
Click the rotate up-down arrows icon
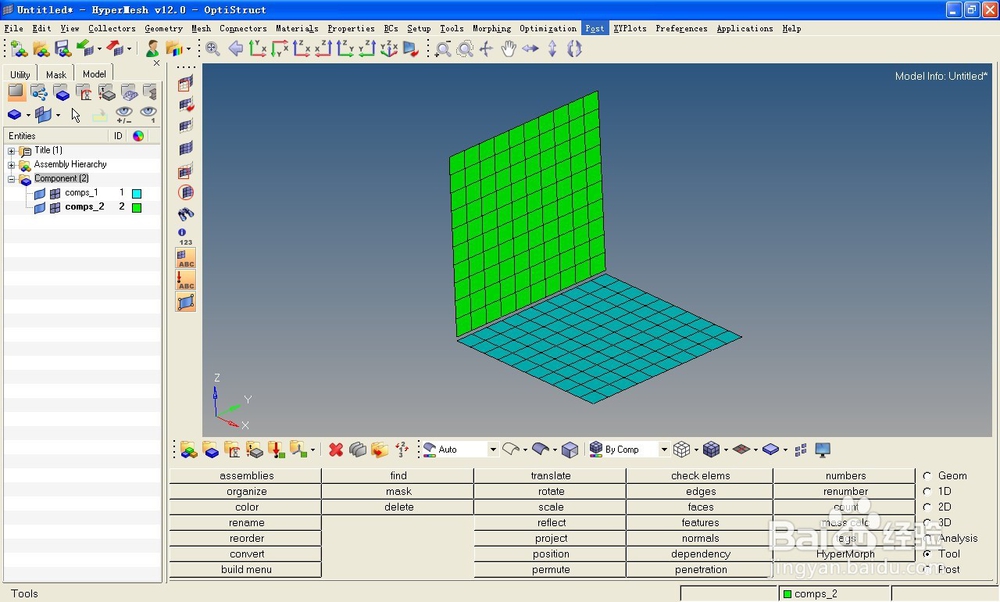(552, 49)
